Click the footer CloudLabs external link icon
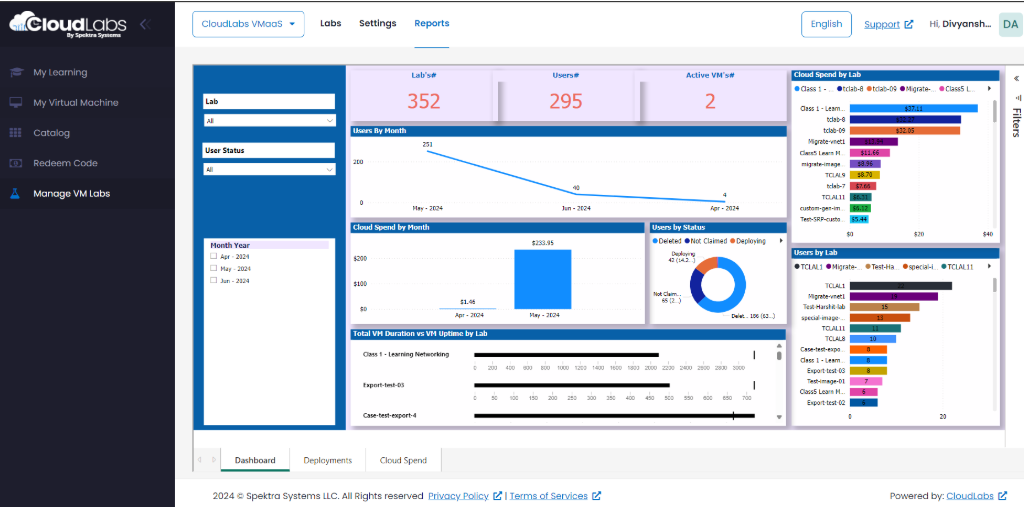 (1003, 496)
